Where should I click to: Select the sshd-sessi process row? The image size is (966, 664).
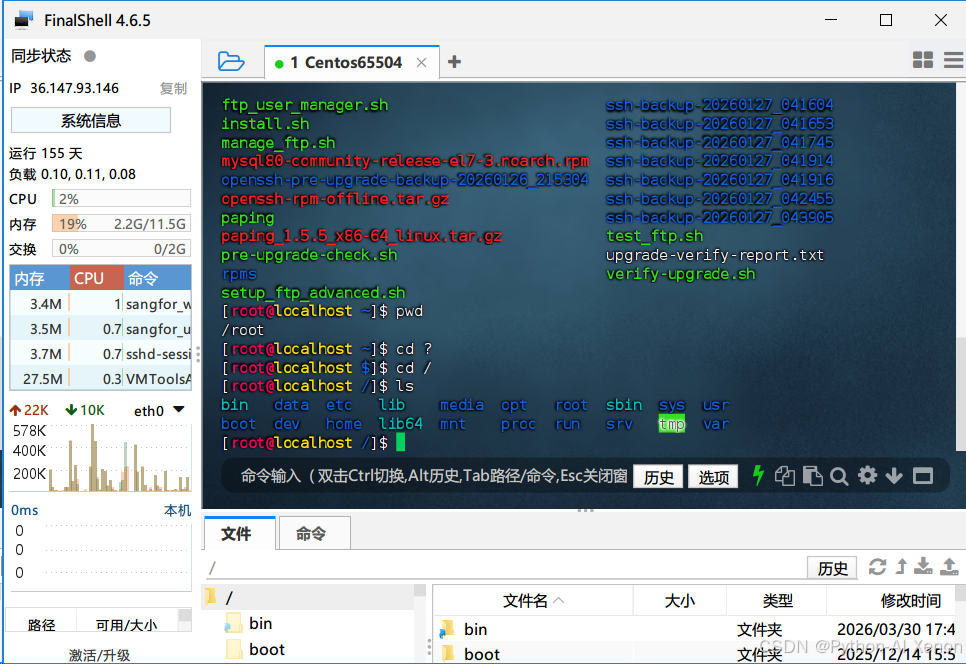tap(101, 354)
